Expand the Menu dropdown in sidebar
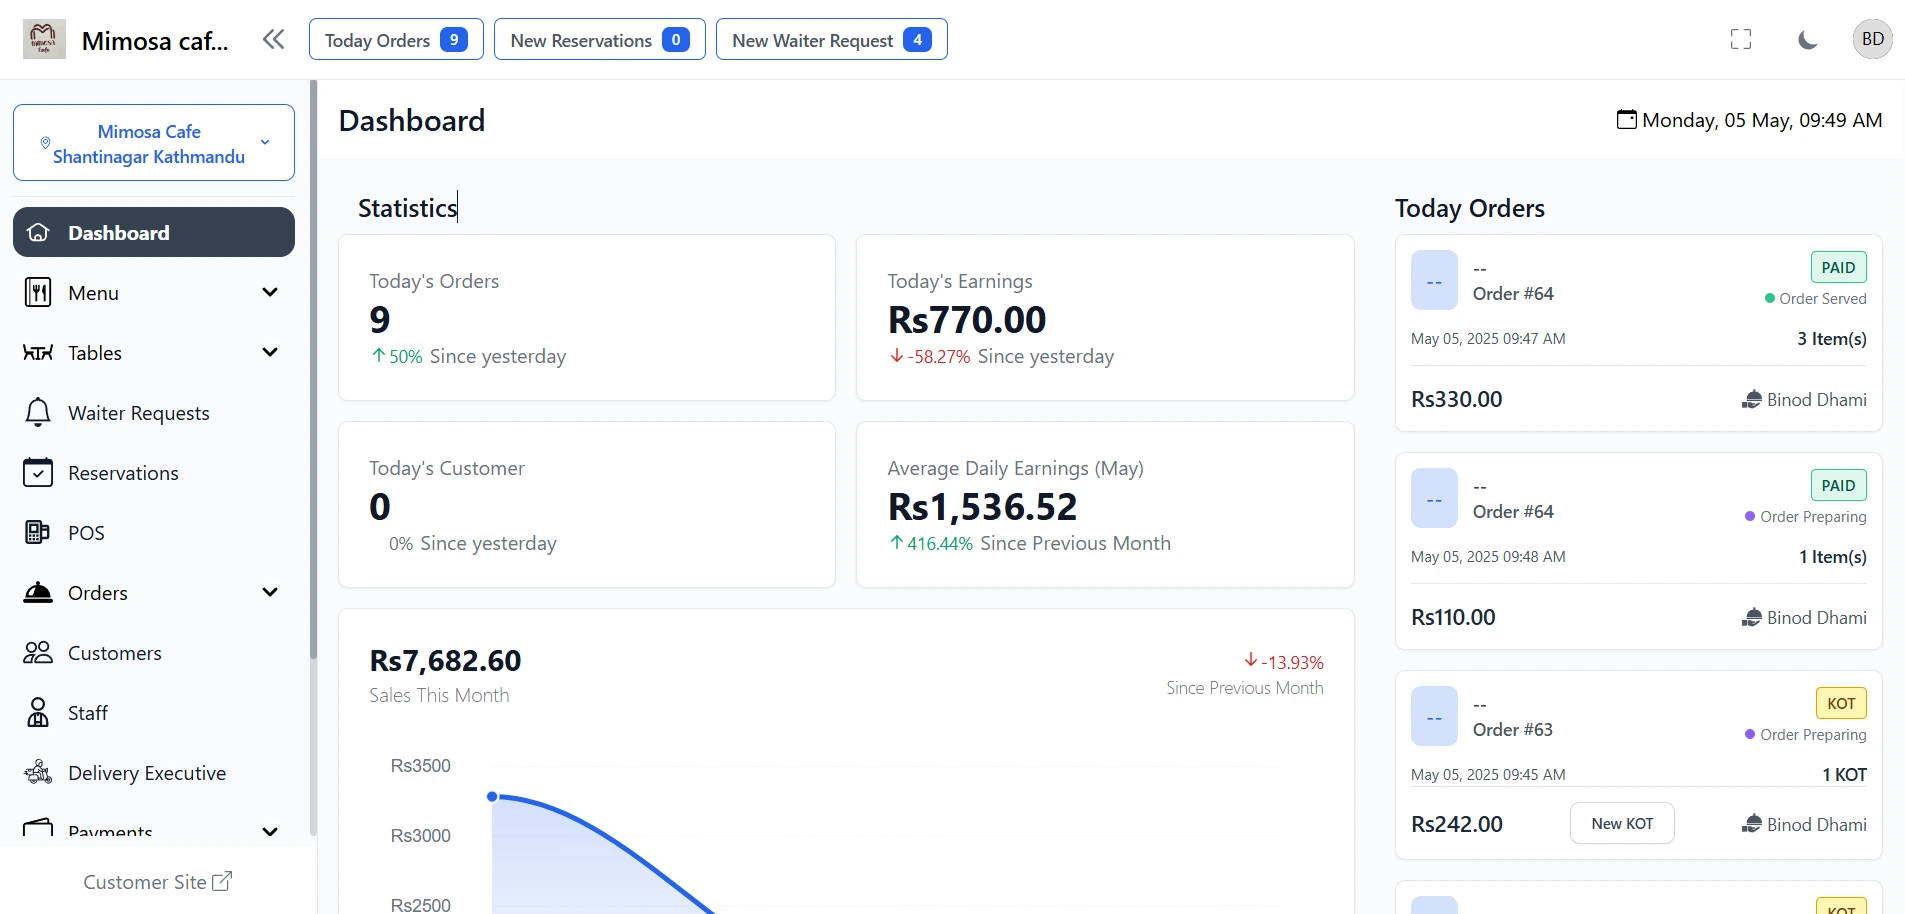Image resolution: width=1905 pixels, height=914 pixels. 270,292
